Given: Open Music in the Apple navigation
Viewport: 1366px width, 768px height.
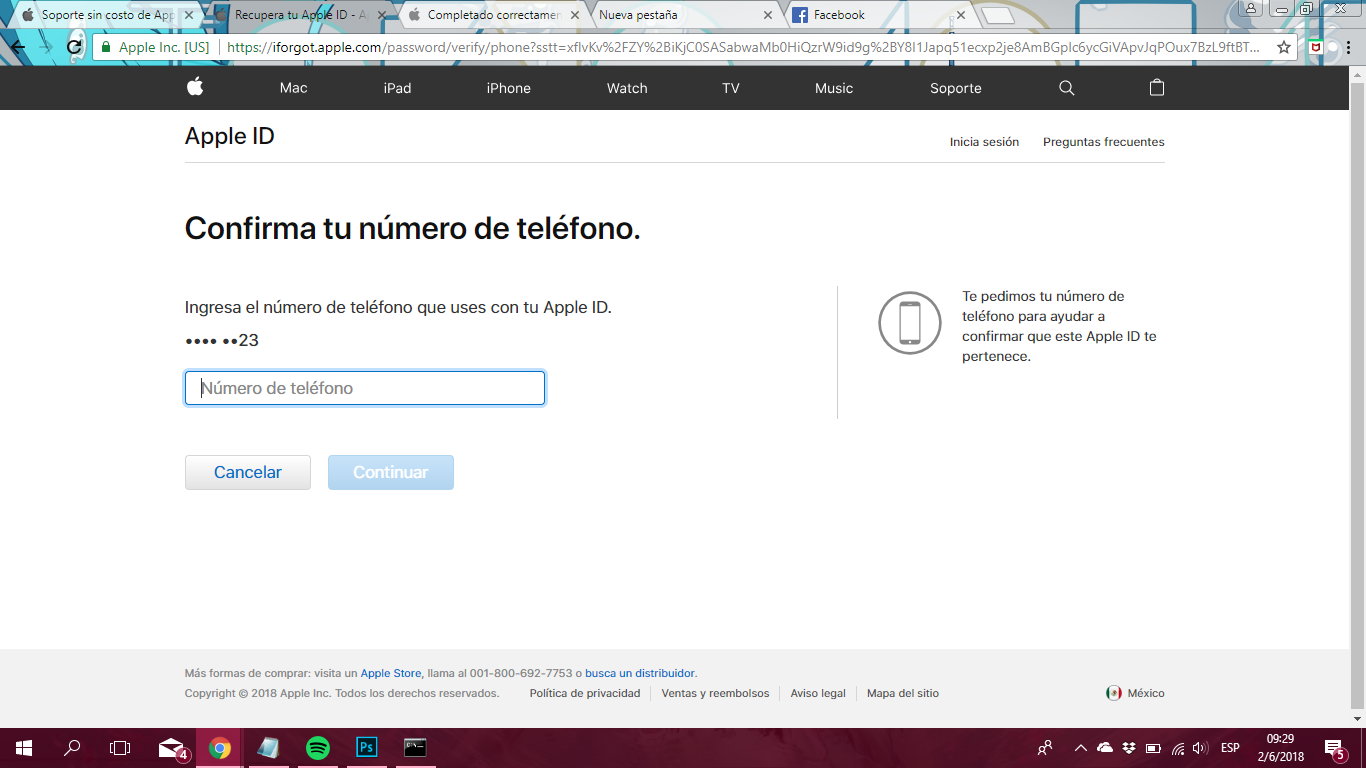Looking at the screenshot, I should click(x=834, y=88).
